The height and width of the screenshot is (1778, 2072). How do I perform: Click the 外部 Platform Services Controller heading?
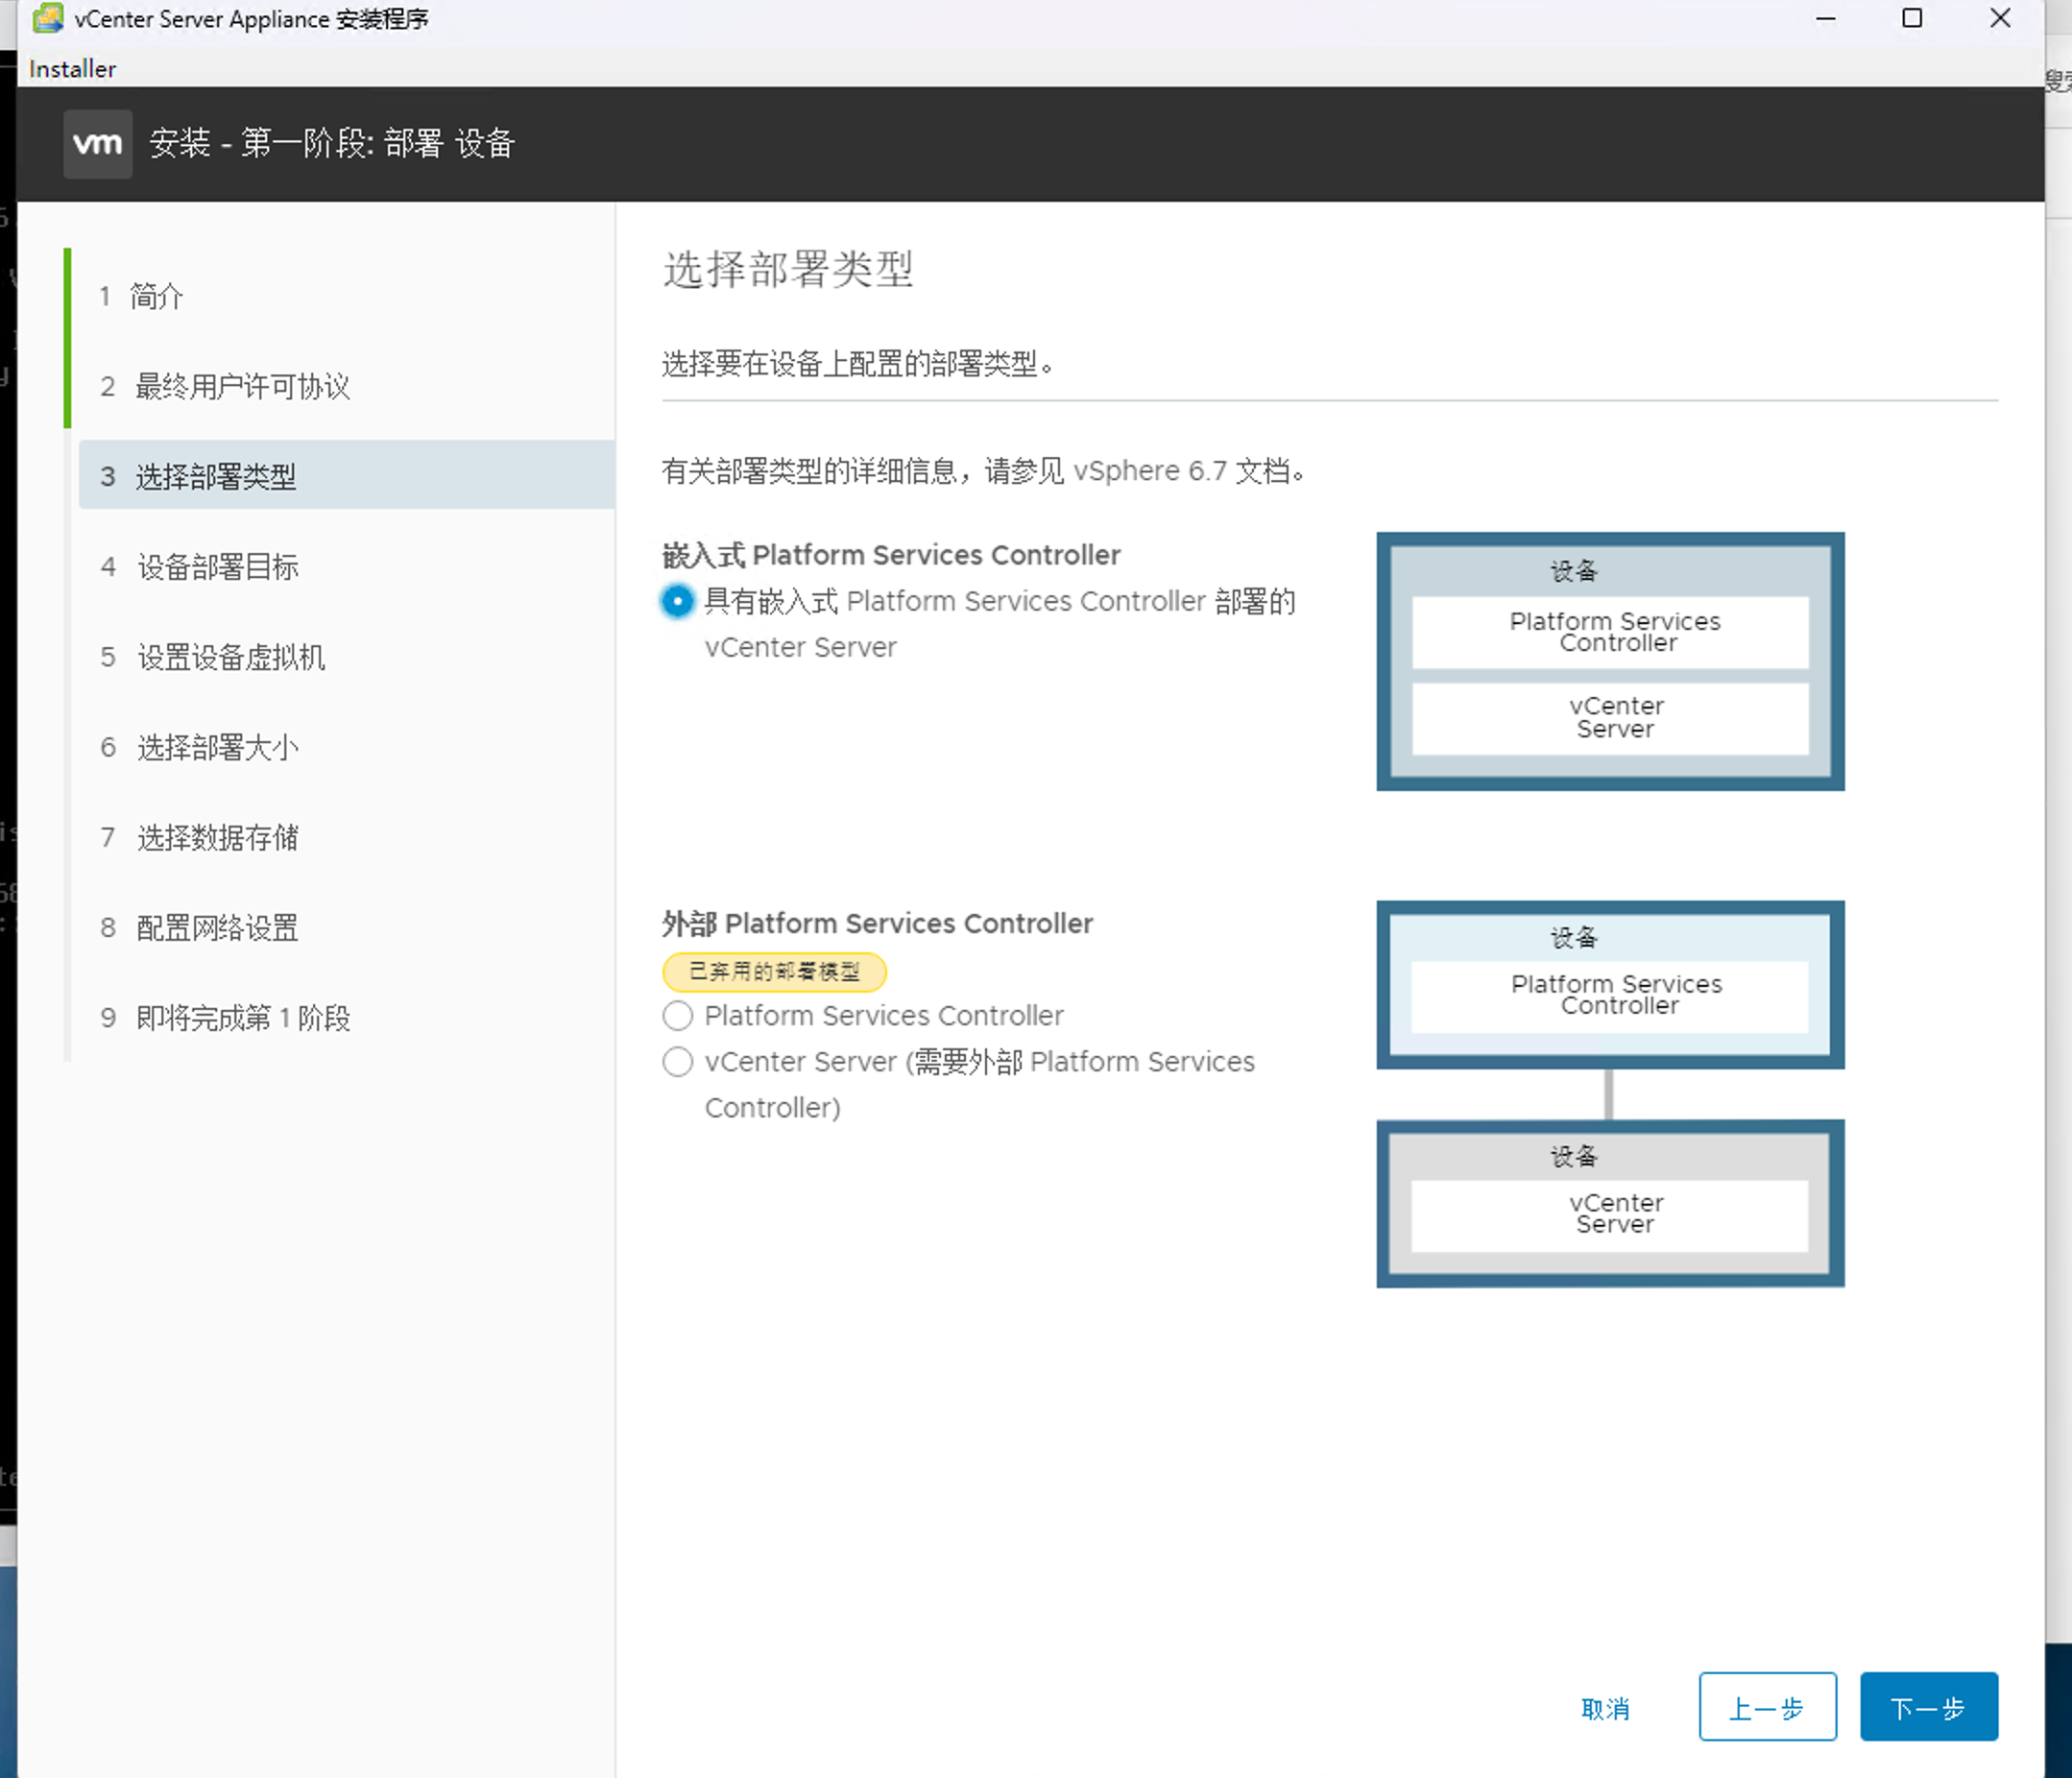click(877, 923)
